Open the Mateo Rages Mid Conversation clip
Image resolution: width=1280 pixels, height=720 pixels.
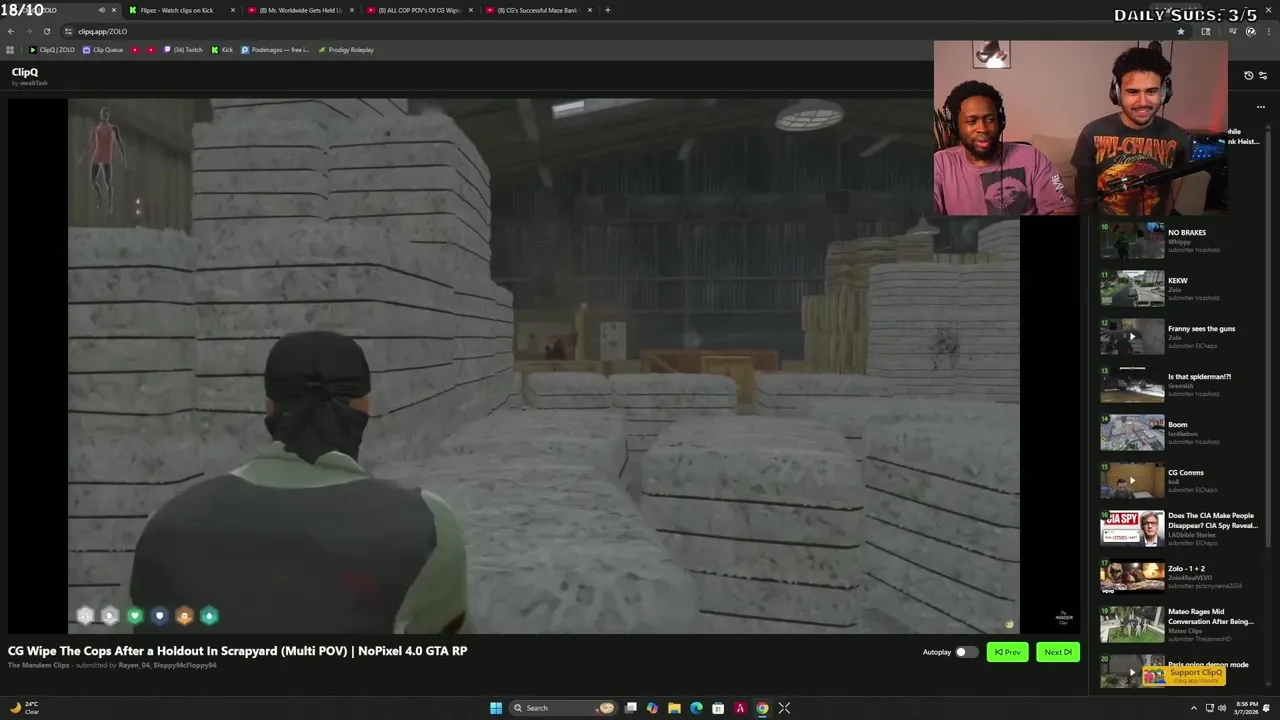tap(1178, 625)
